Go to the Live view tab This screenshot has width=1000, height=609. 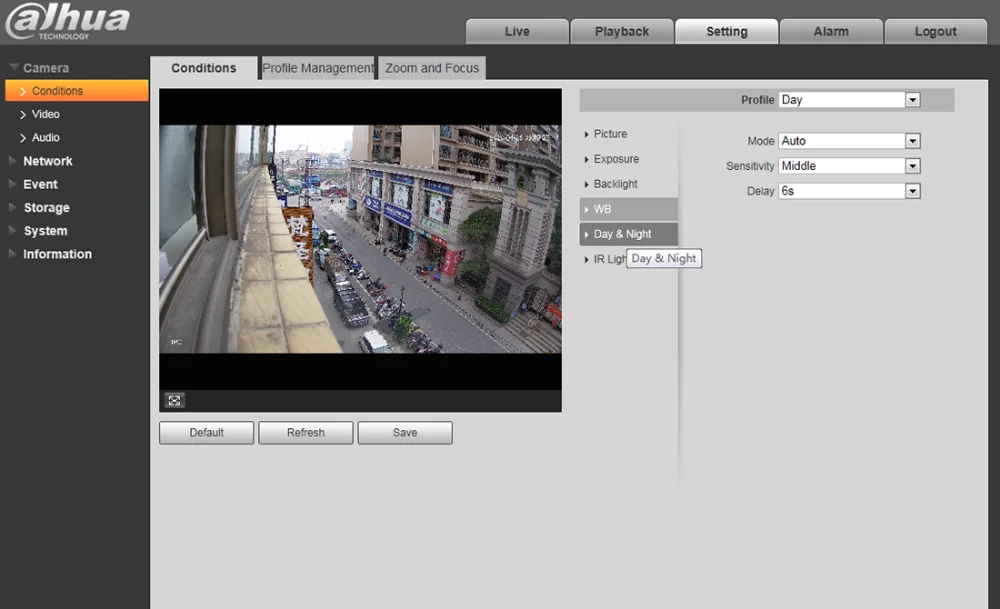tap(517, 31)
